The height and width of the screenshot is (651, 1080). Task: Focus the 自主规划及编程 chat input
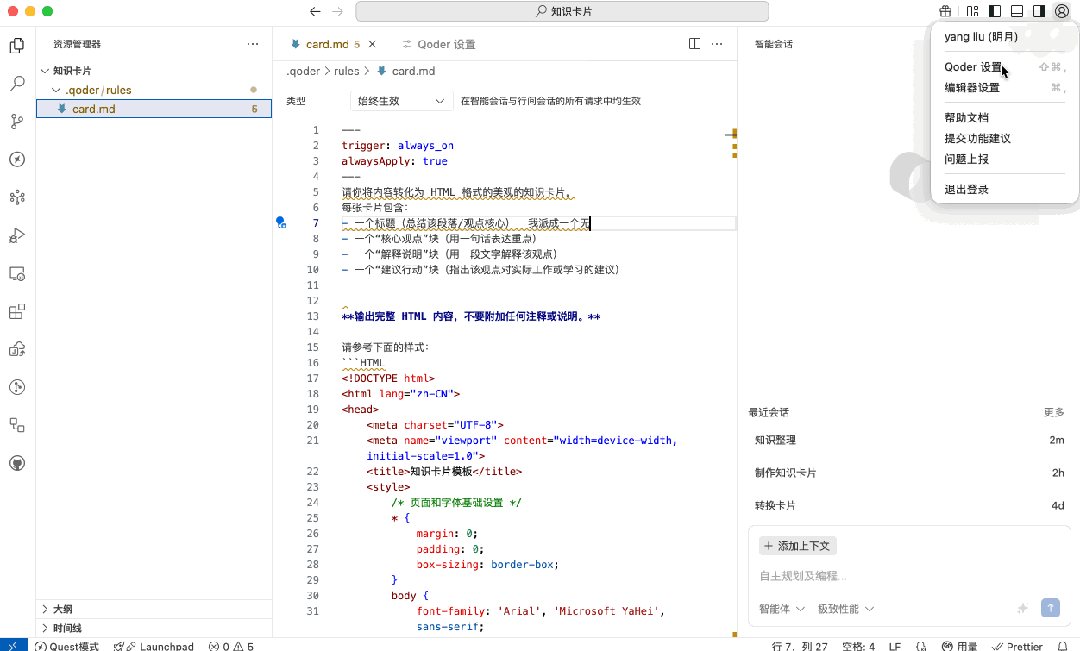[x=909, y=576]
